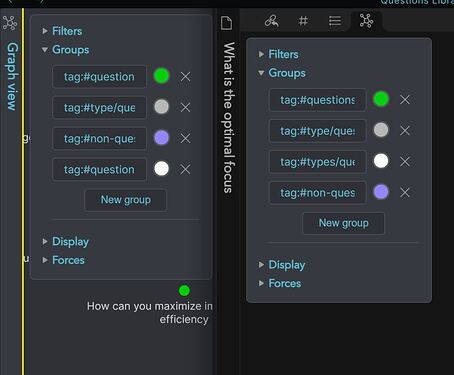This screenshot has width=454, height=375.
Task: Delete the left tag:#non-que group via X
Action: [185, 138]
